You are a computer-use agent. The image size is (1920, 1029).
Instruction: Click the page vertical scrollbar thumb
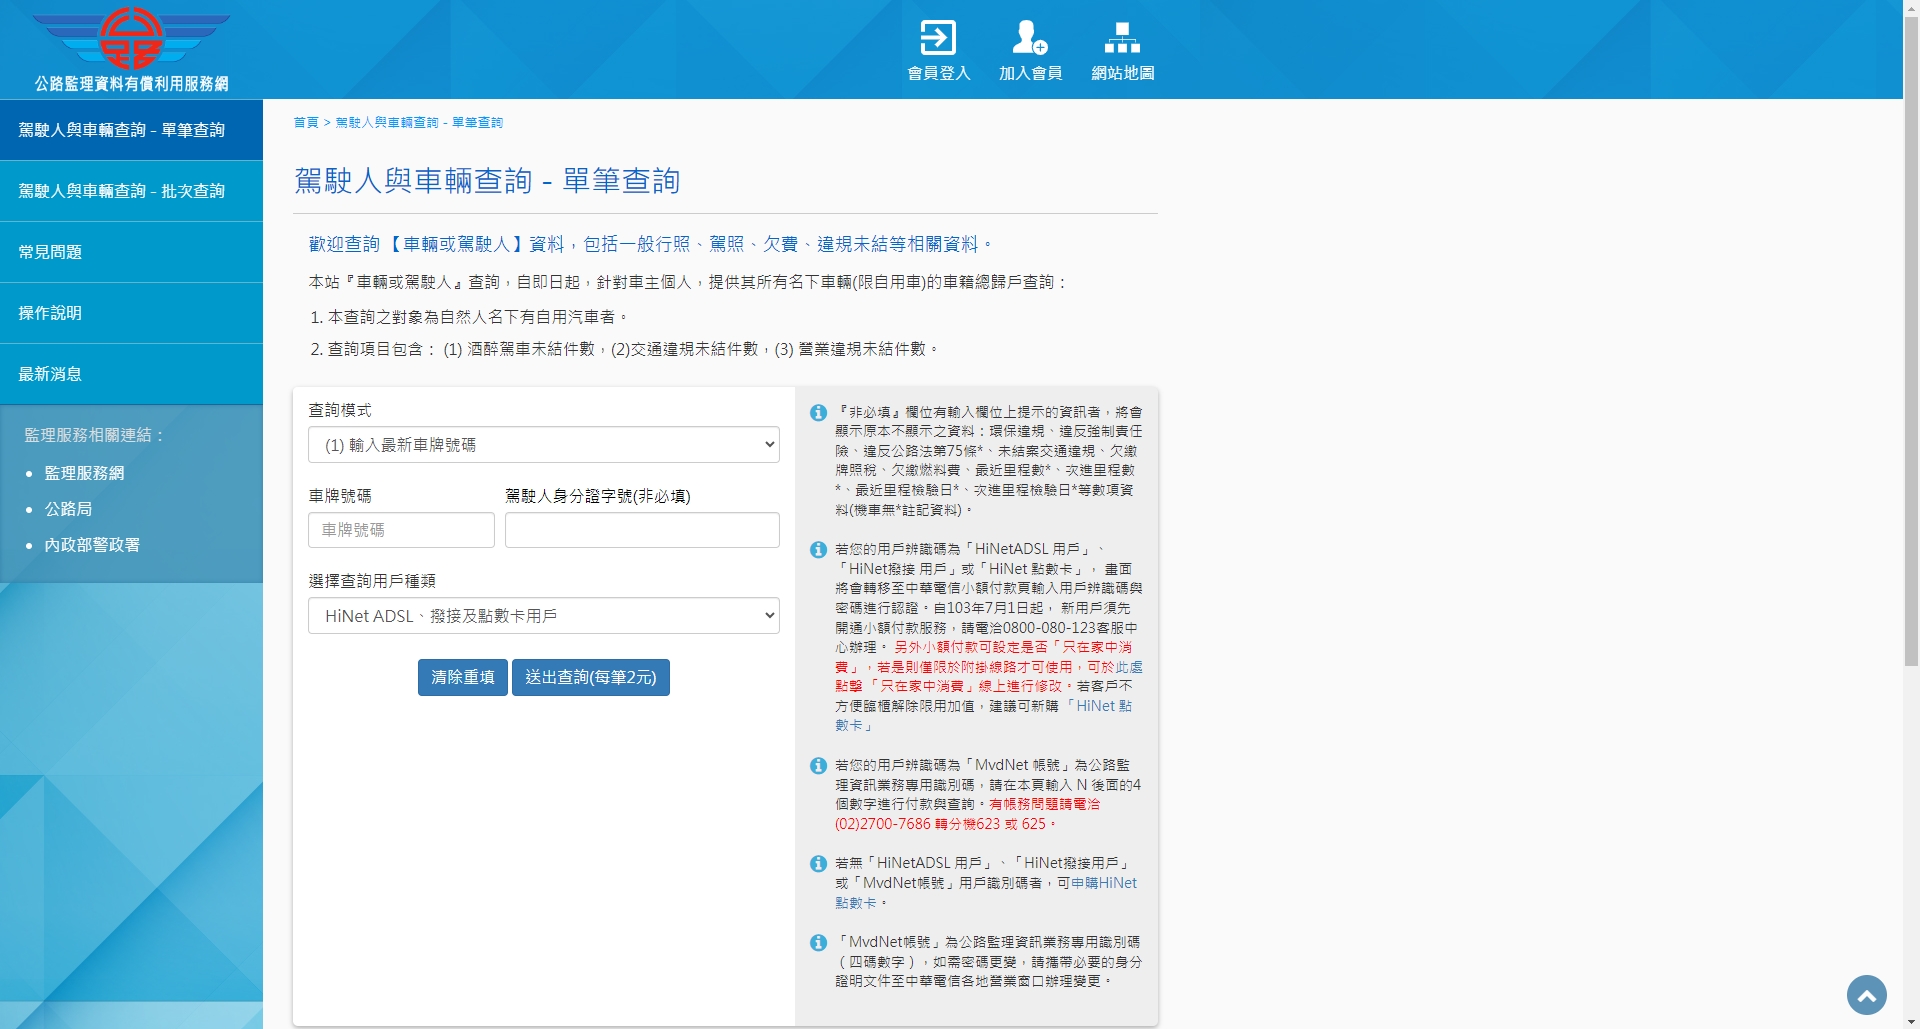click(x=1911, y=340)
